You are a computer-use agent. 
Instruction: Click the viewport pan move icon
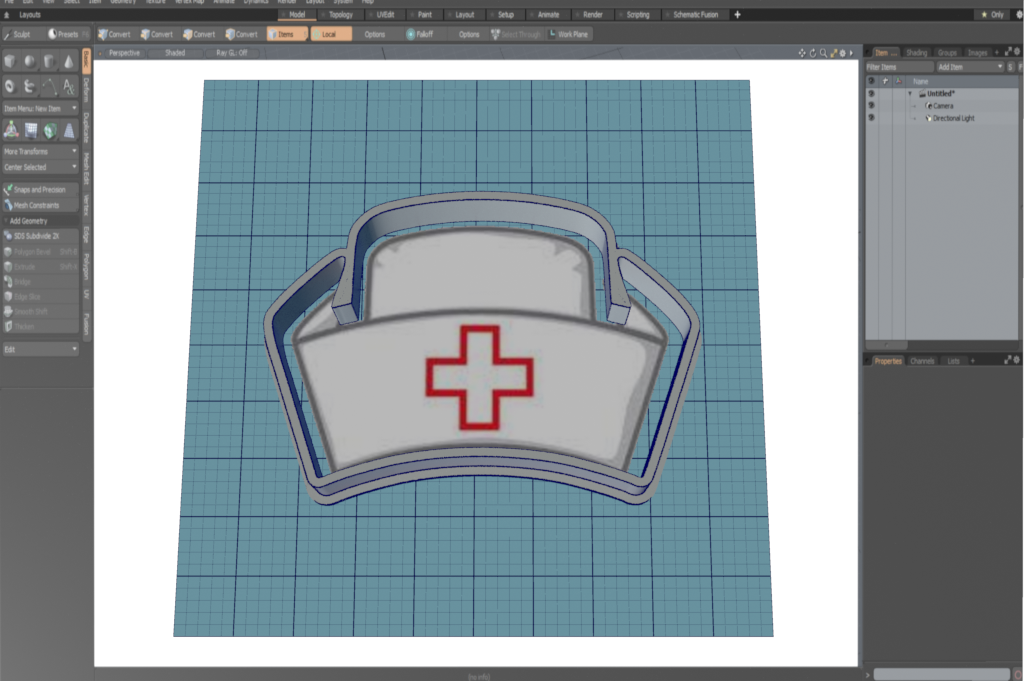tap(803, 52)
